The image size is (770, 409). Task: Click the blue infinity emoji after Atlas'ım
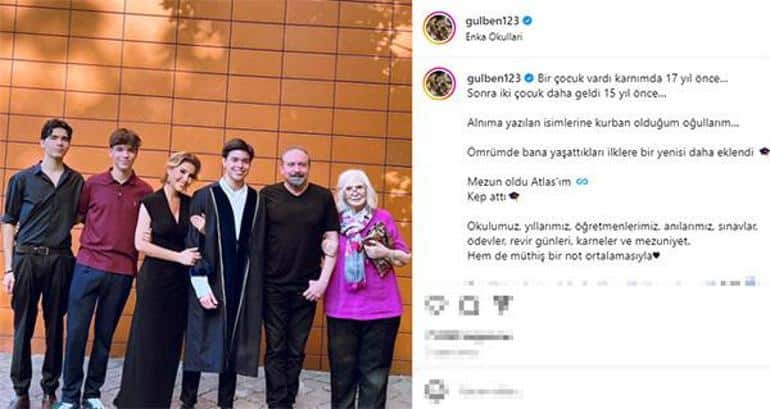coord(582,182)
